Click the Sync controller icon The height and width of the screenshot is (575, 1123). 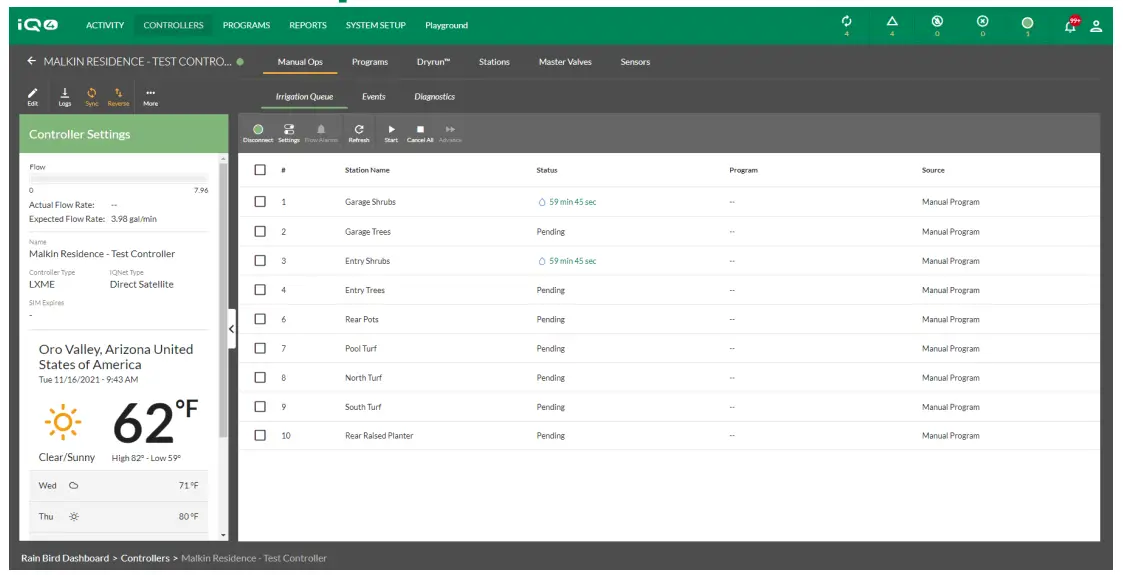[x=91, y=95]
